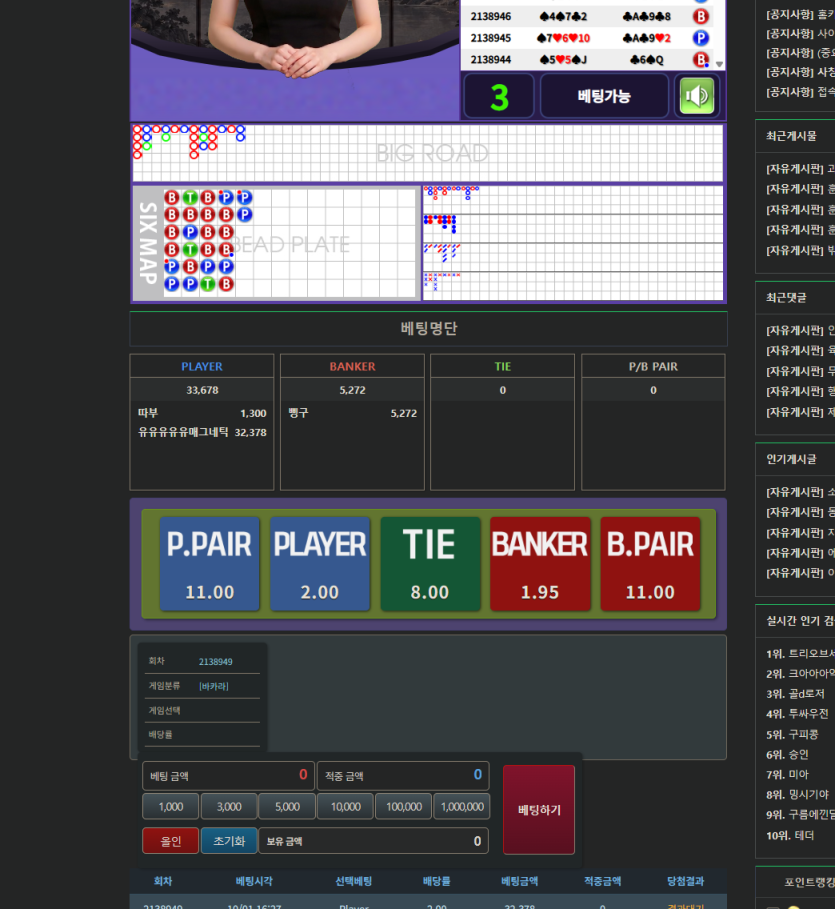Click the 베팅명단 header
This screenshot has height=909, width=835.
pos(429,328)
